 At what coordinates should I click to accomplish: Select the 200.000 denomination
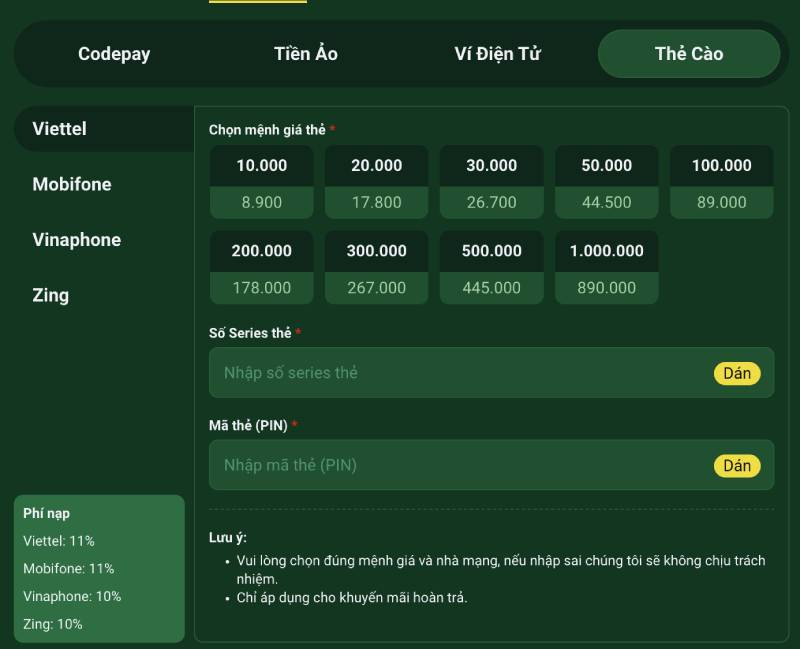pyautogui.click(x=262, y=268)
